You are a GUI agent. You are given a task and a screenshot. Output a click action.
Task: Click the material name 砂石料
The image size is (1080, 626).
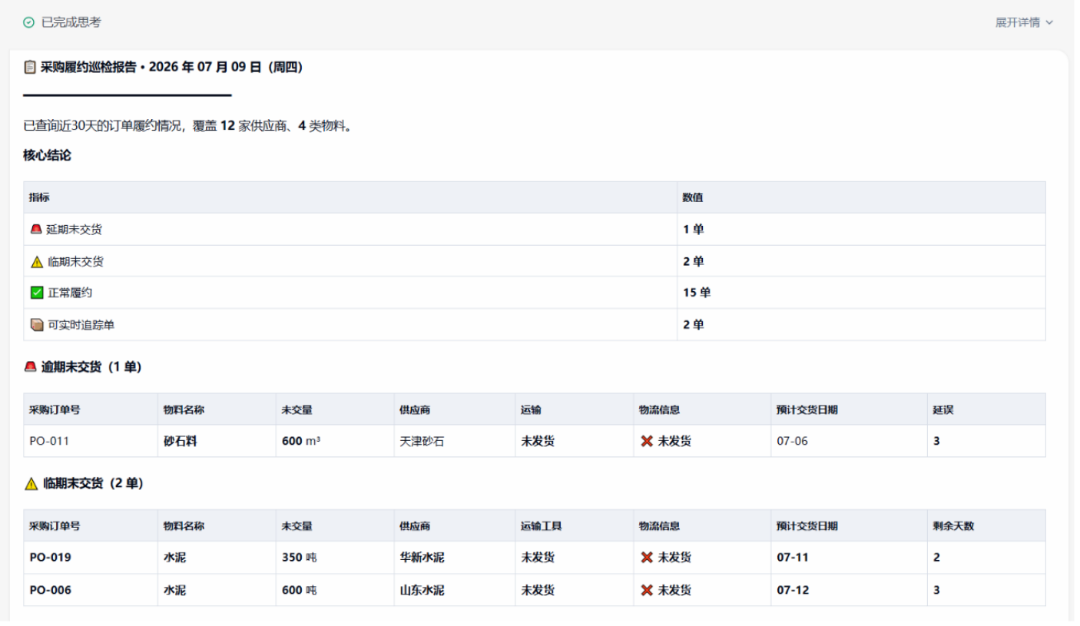point(180,441)
